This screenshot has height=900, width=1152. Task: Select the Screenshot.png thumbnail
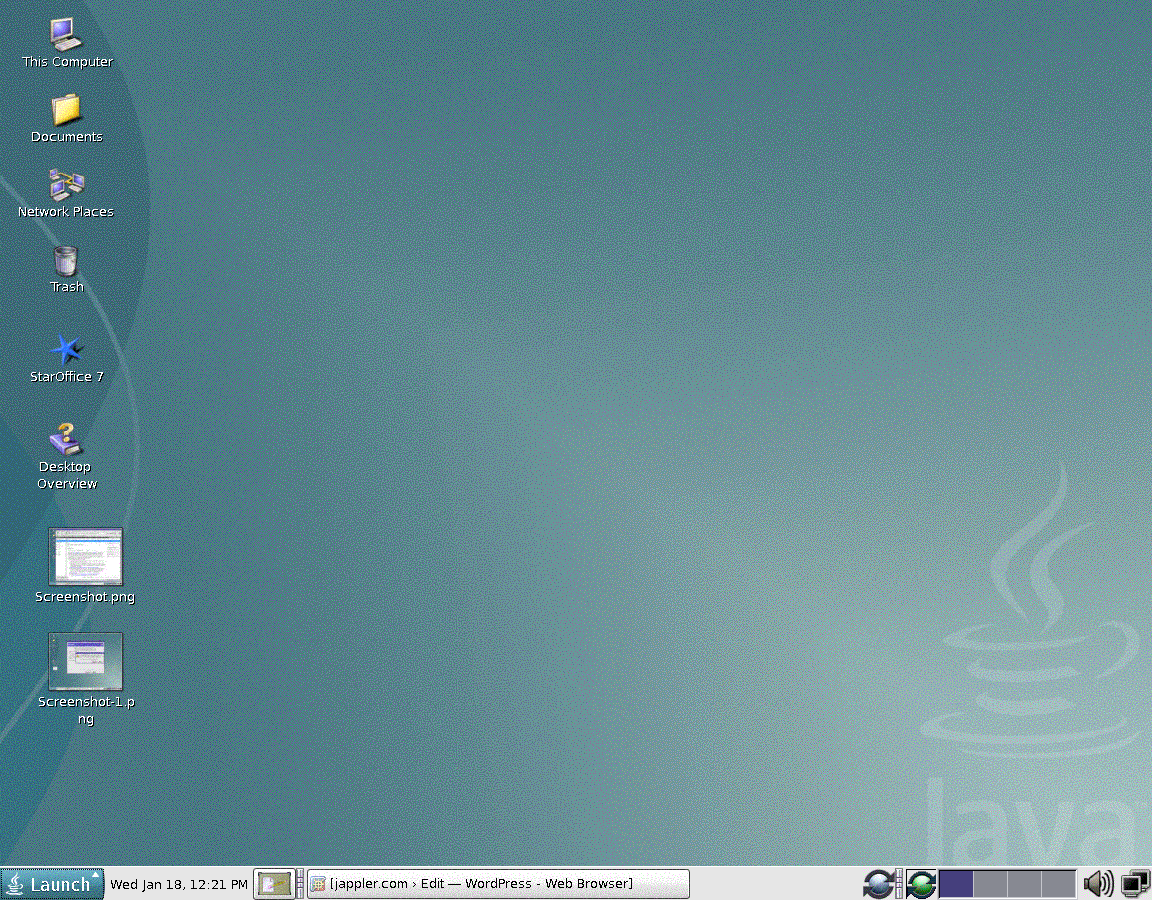(x=85, y=556)
